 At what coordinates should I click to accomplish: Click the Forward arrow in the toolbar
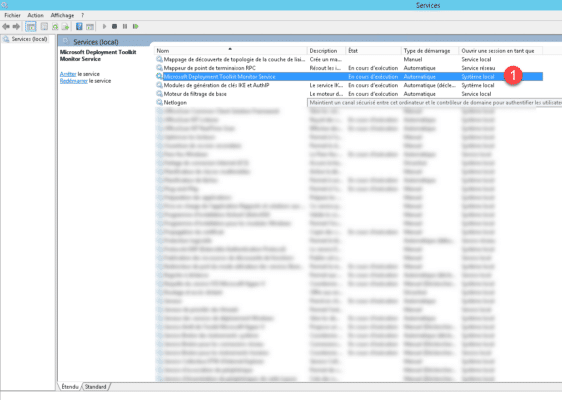[16, 27]
